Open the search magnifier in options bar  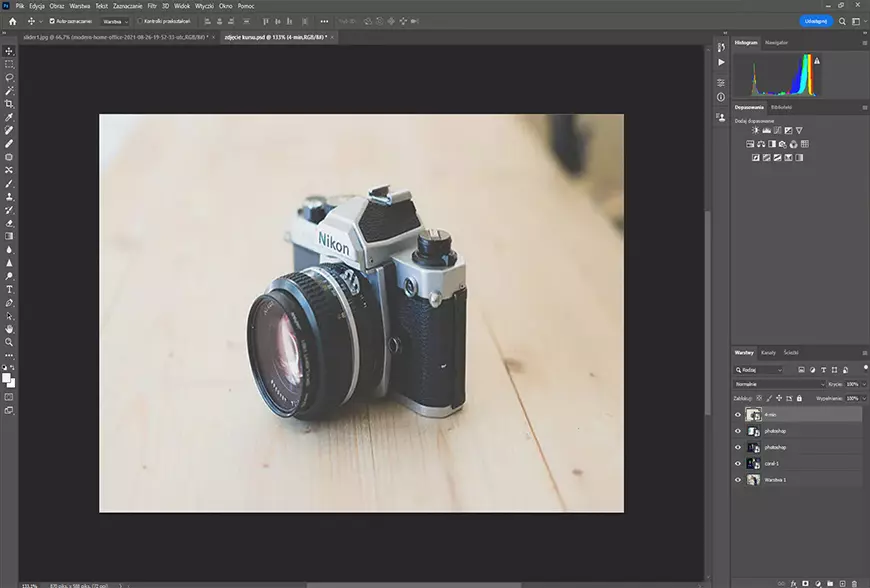point(842,21)
